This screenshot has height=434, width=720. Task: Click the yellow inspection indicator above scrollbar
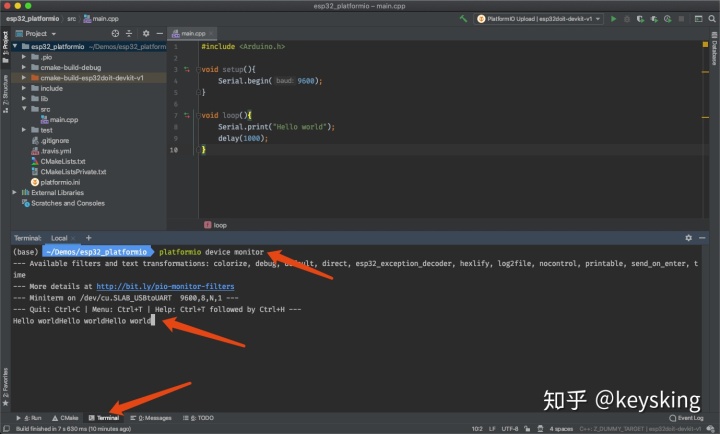[705, 45]
